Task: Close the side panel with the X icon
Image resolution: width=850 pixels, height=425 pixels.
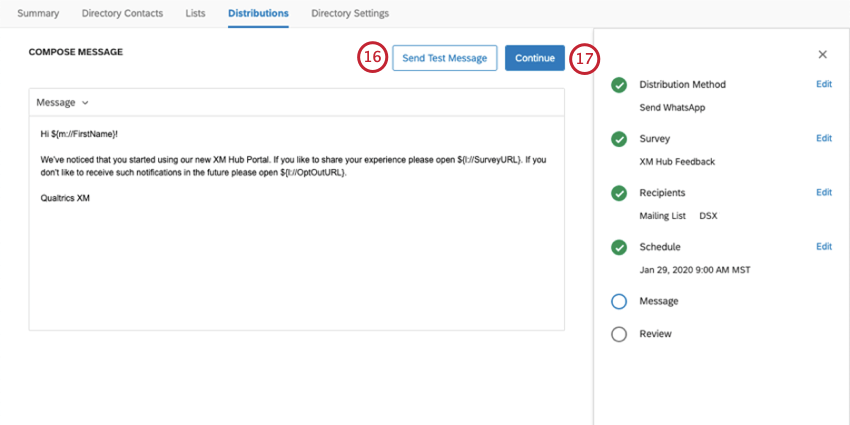Action: (x=822, y=54)
